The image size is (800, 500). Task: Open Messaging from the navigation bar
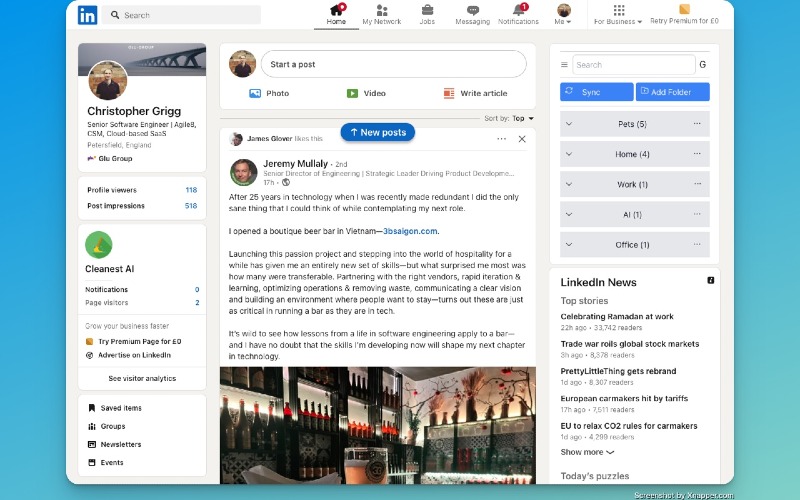pyautogui.click(x=472, y=14)
